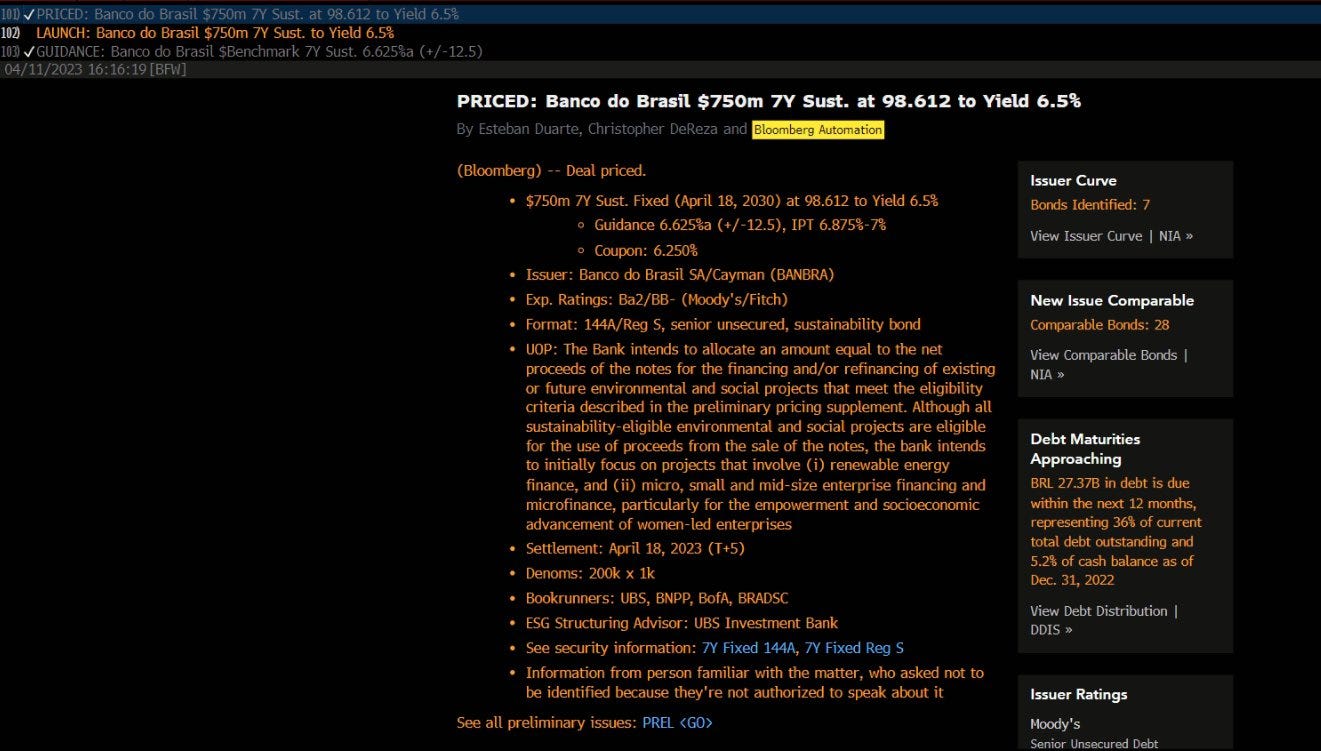Image resolution: width=1321 pixels, height=751 pixels.
Task: Click the Debt Maturities Approaching heading
Action: point(1085,449)
